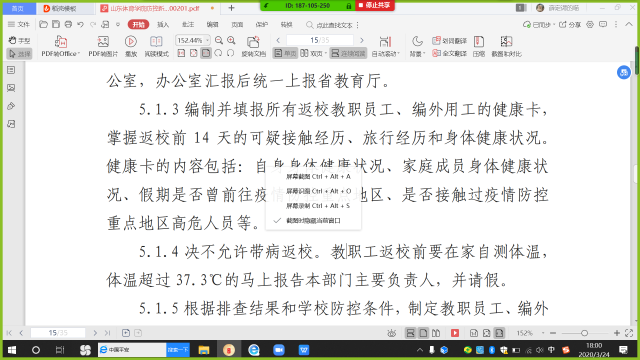Start slideshow playback with 播放 icon
640x360 pixels.
pyautogui.click(x=131, y=46)
